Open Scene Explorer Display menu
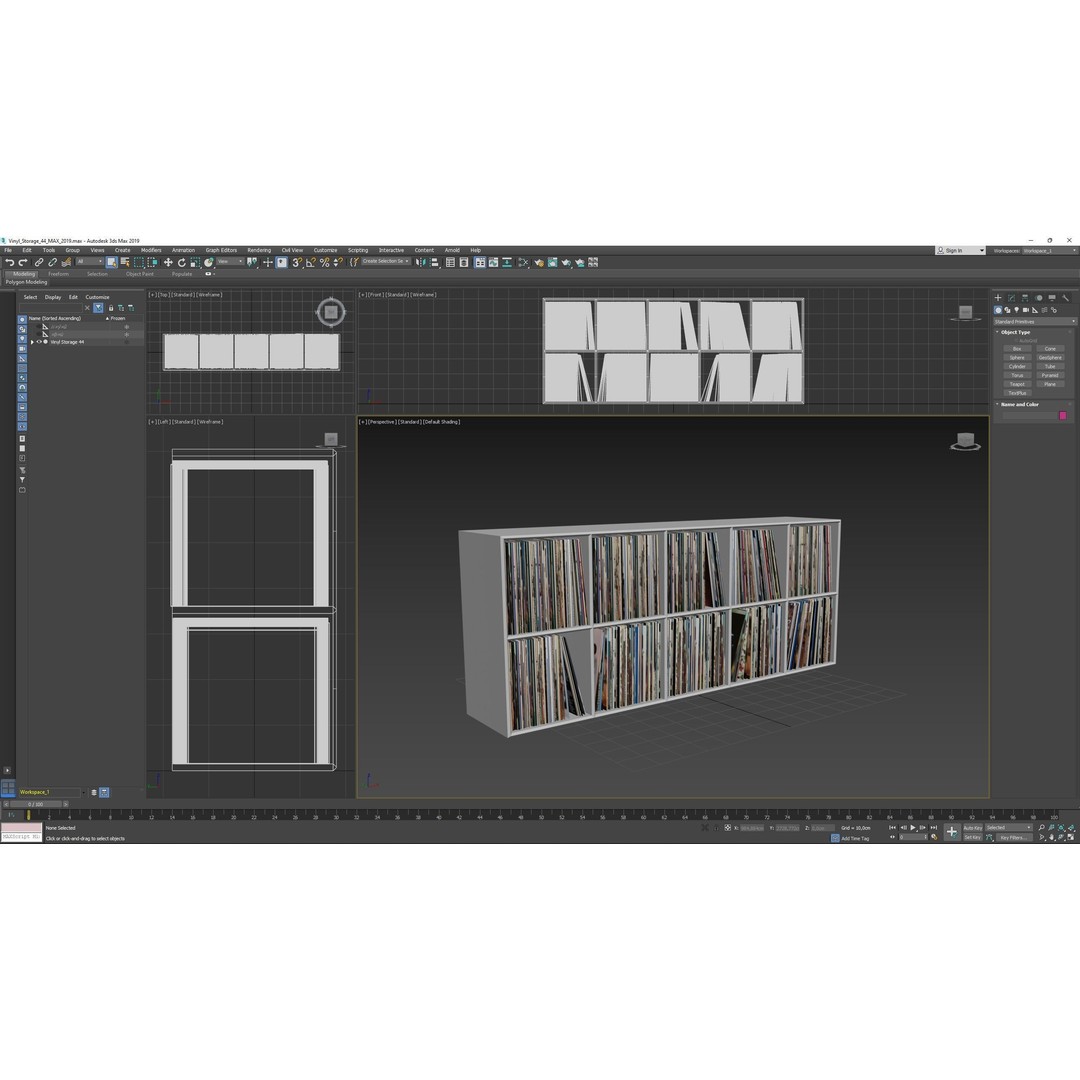1080x1080 pixels. [x=53, y=298]
